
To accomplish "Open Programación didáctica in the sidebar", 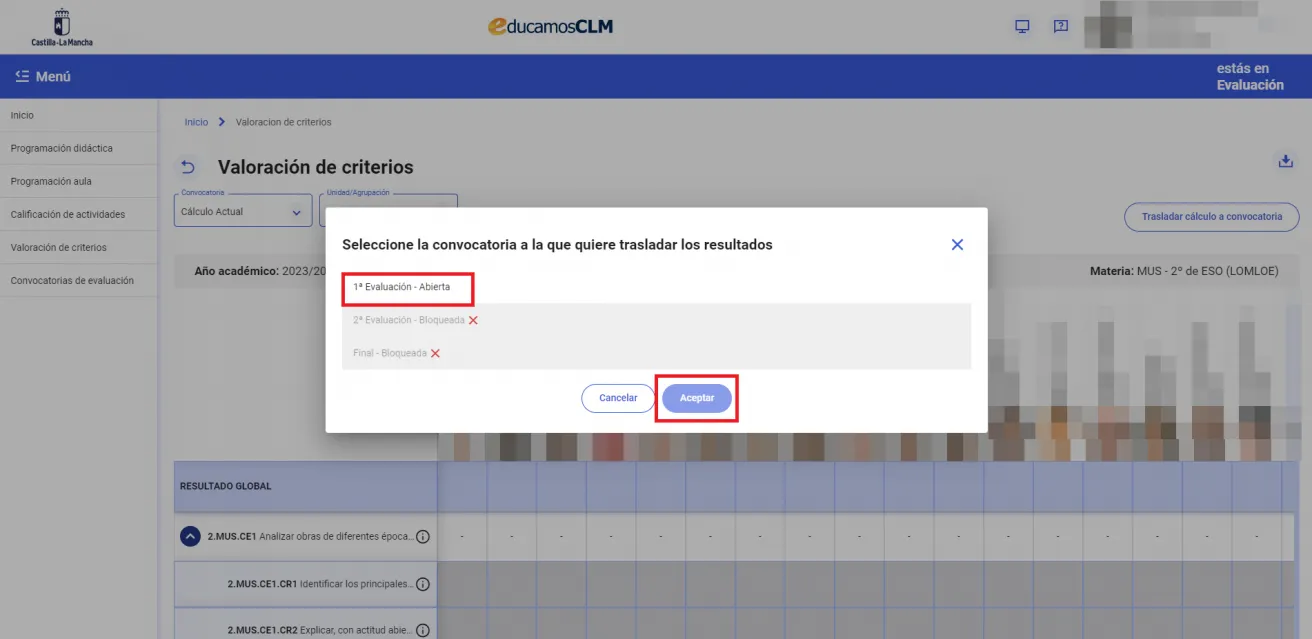I will pyautogui.click(x=62, y=147).
